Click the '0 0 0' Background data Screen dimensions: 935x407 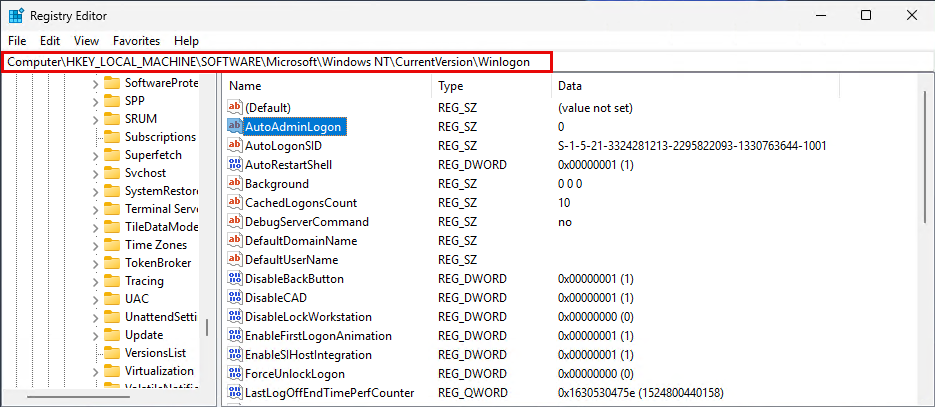click(x=569, y=184)
